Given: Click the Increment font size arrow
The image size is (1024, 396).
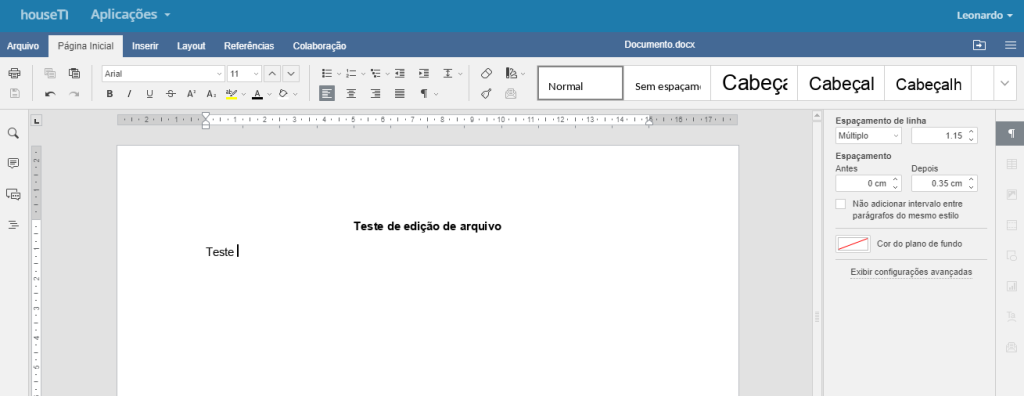Looking at the screenshot, I should pos(273,73).
